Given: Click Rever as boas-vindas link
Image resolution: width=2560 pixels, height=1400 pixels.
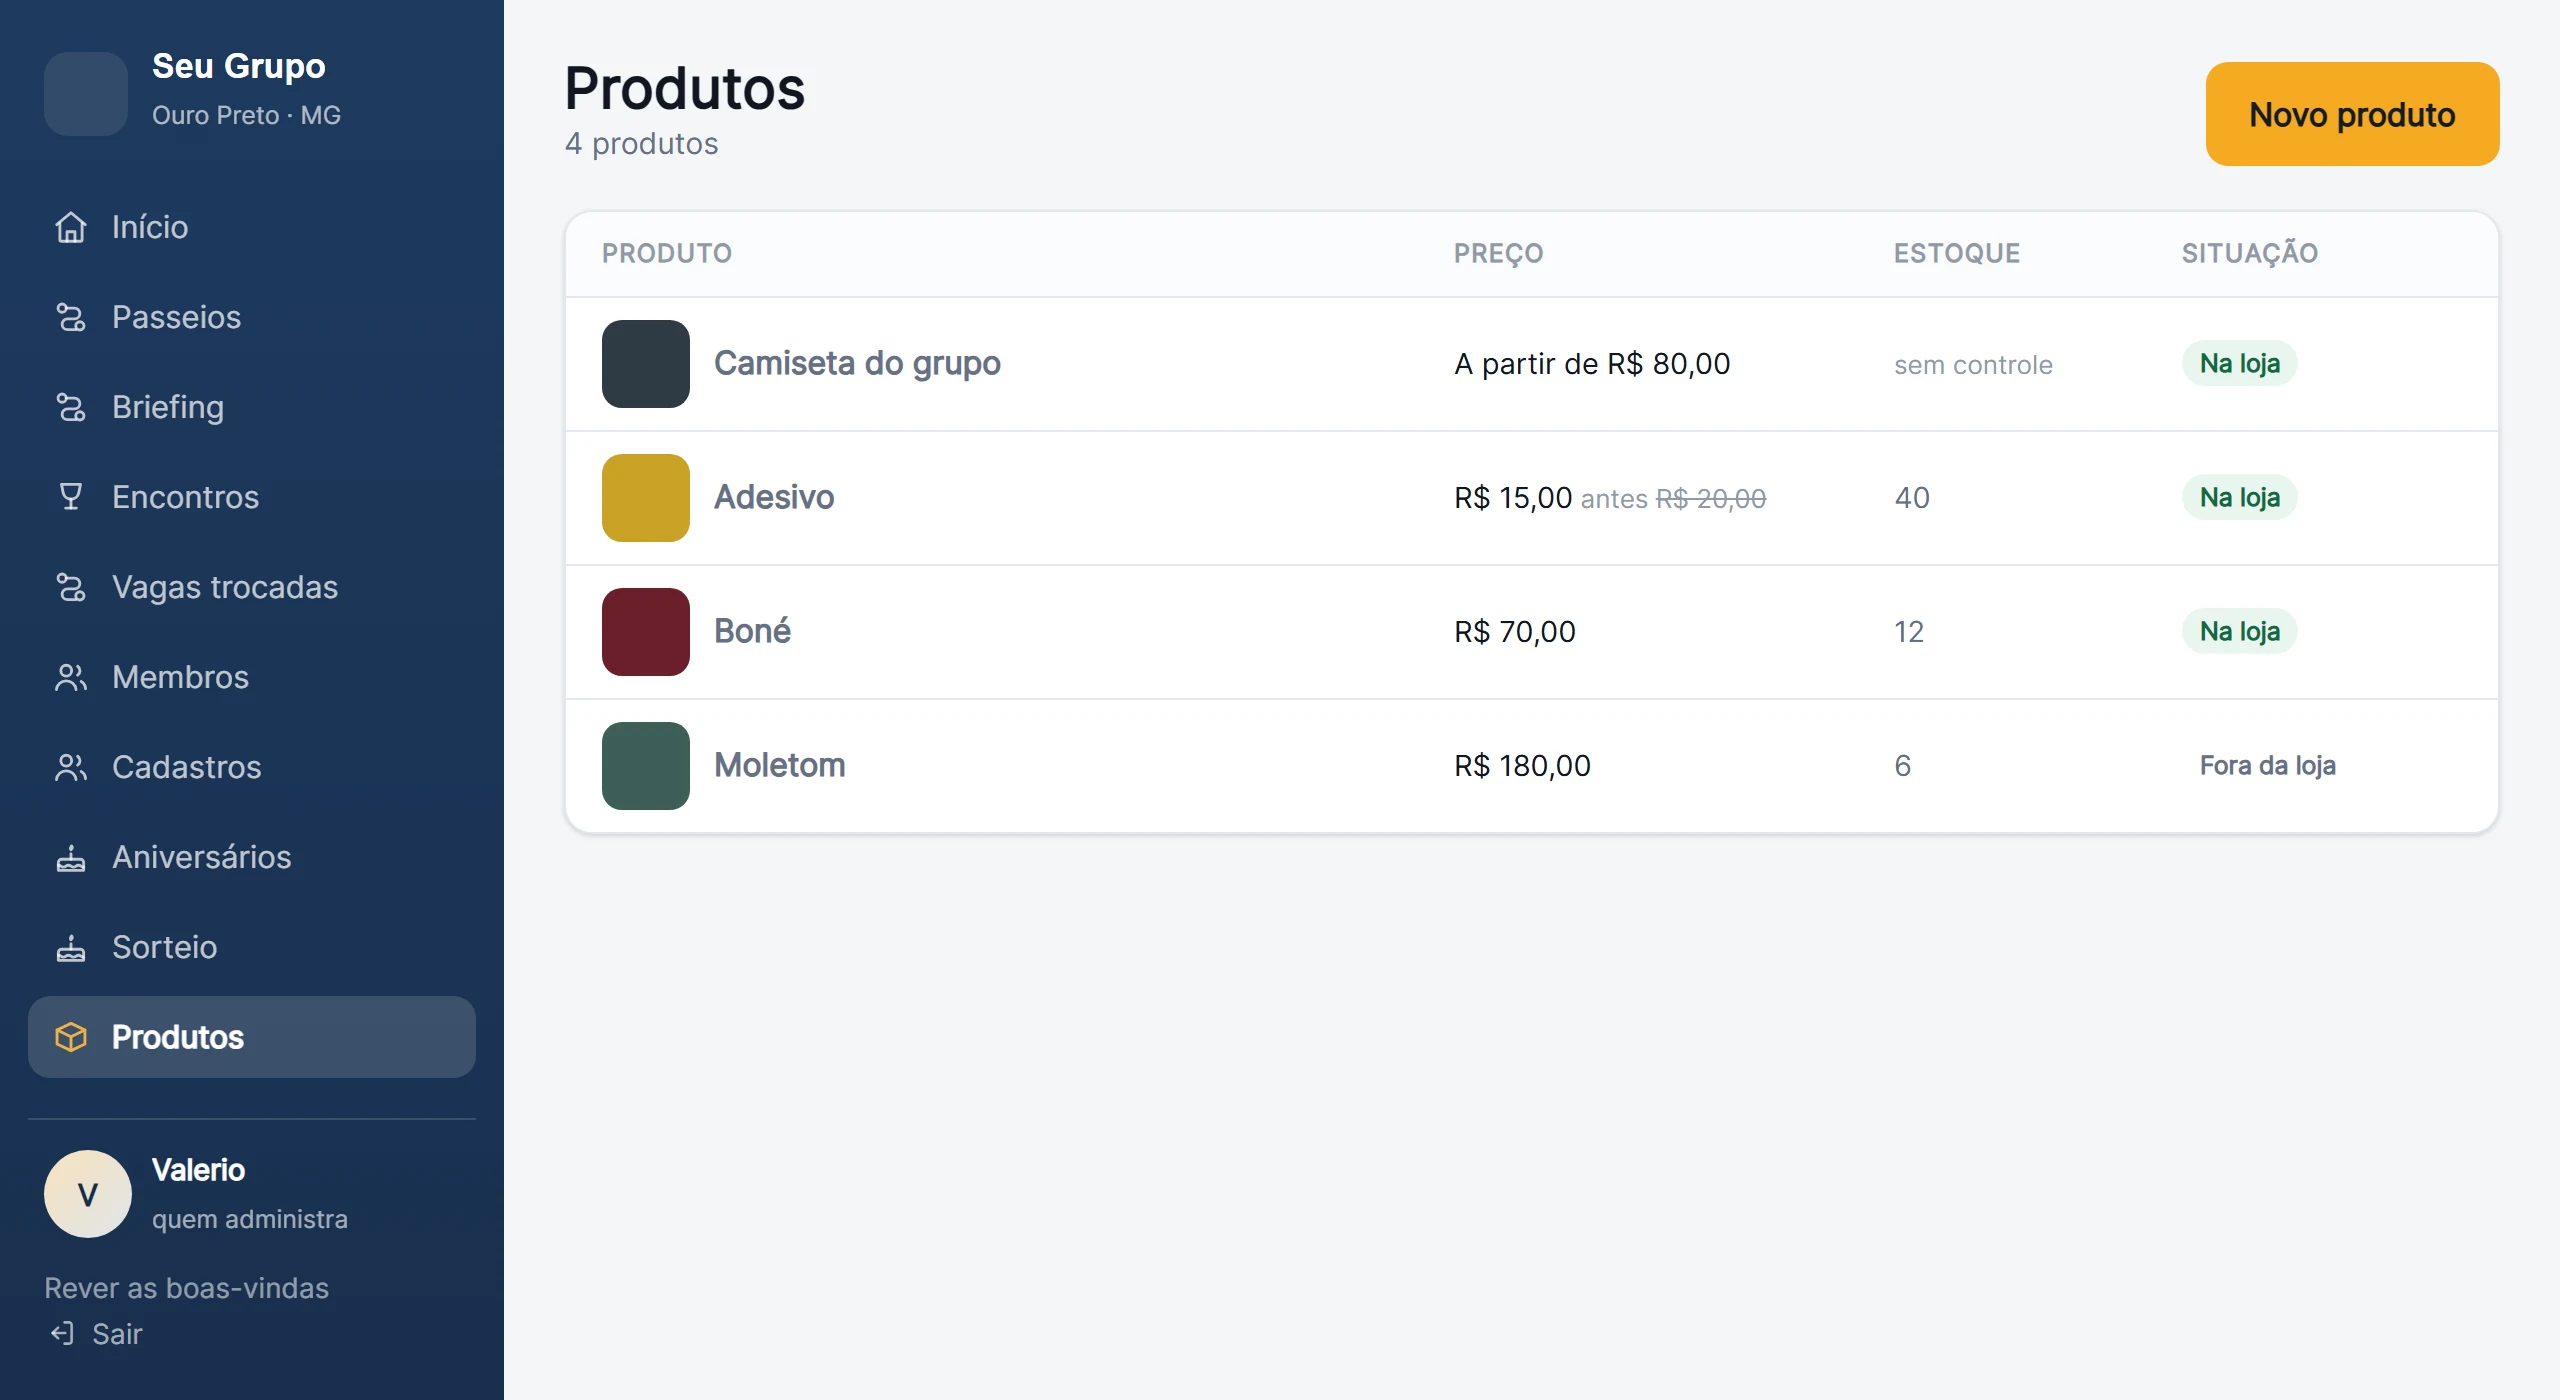Looking at the screenshot, I should coord(186,1288).
